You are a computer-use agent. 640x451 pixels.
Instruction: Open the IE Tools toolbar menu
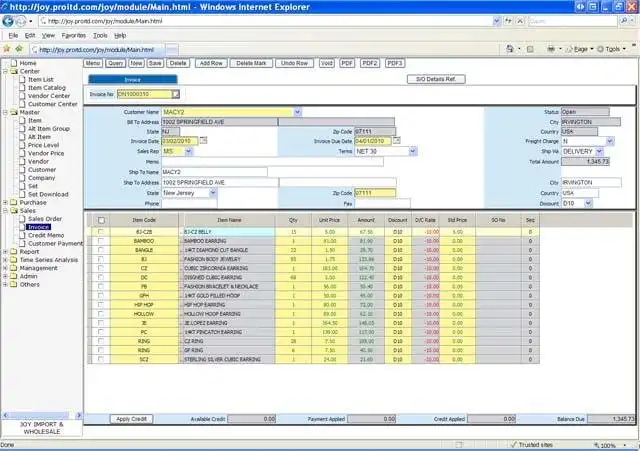pyautogui.click(x=611, y=49)
